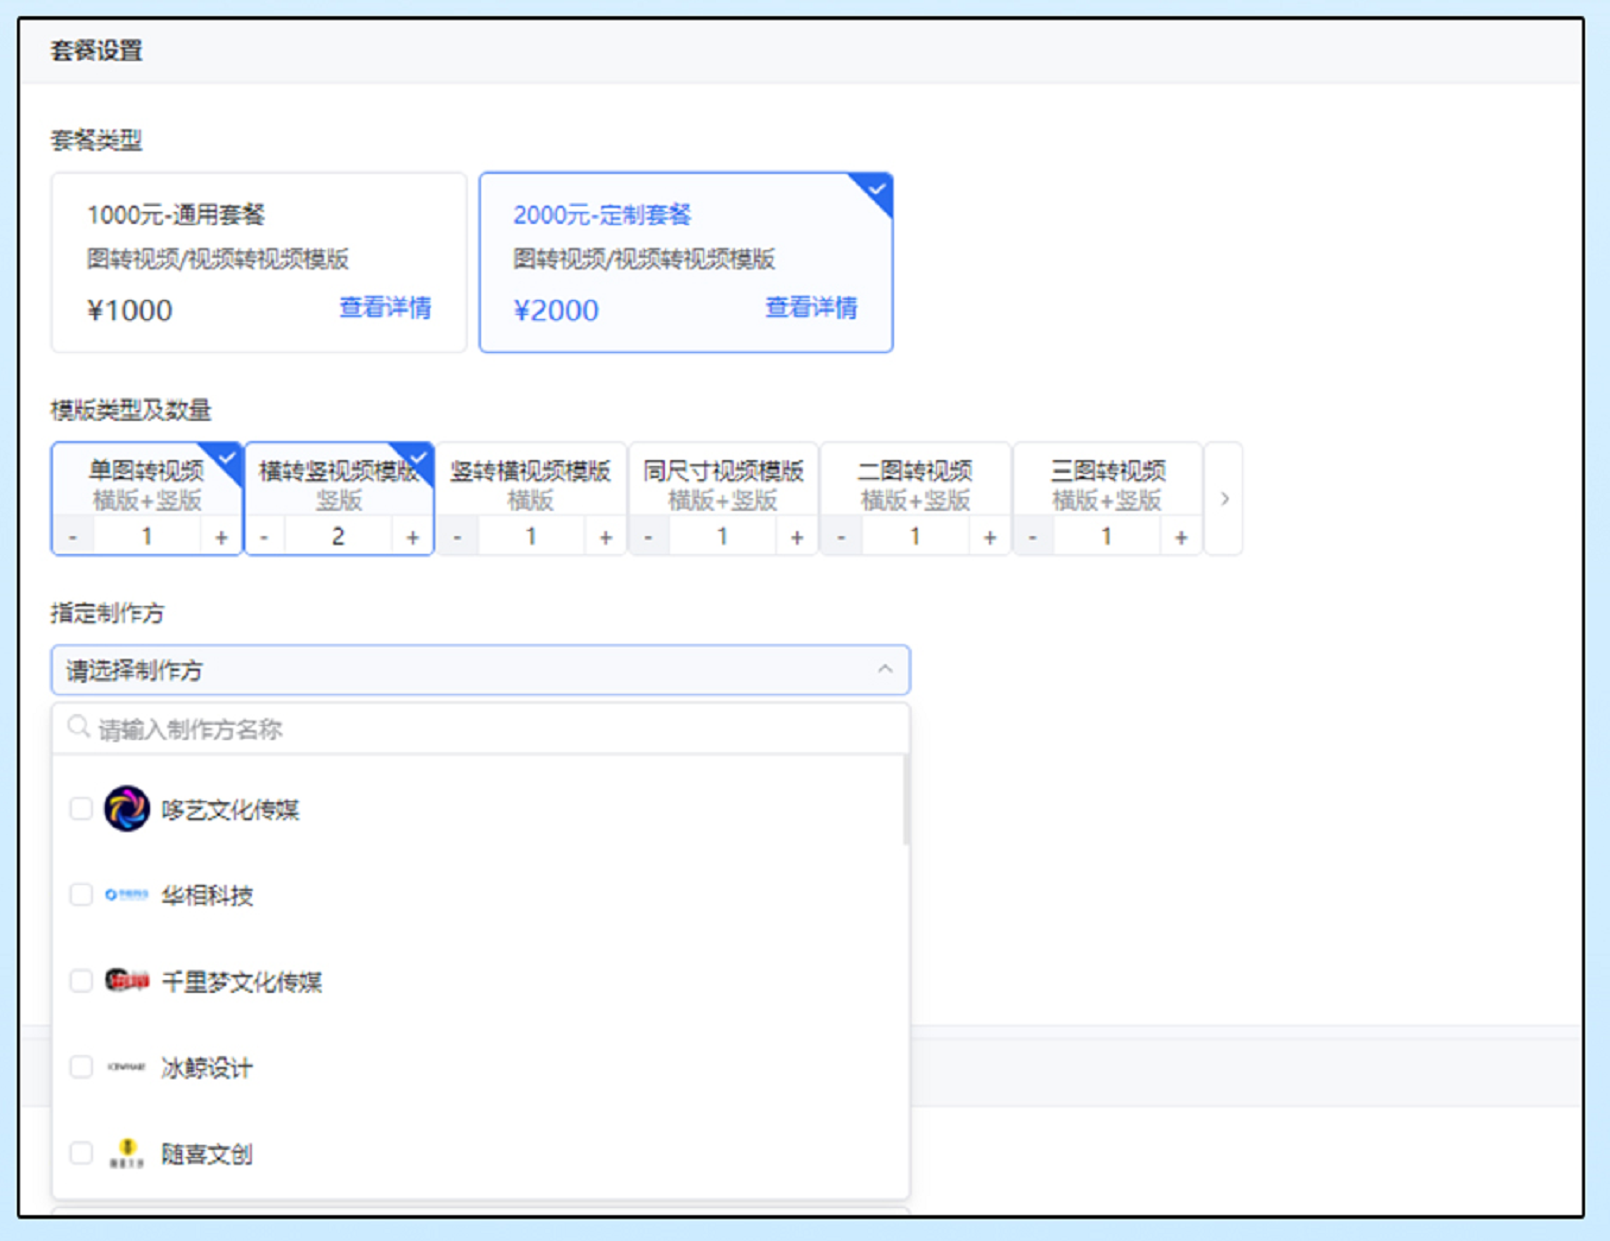1610x1241 pixels.
Task: Click the 哆艺文化传媒 swirl logo
Action: [x=127, y=808]
